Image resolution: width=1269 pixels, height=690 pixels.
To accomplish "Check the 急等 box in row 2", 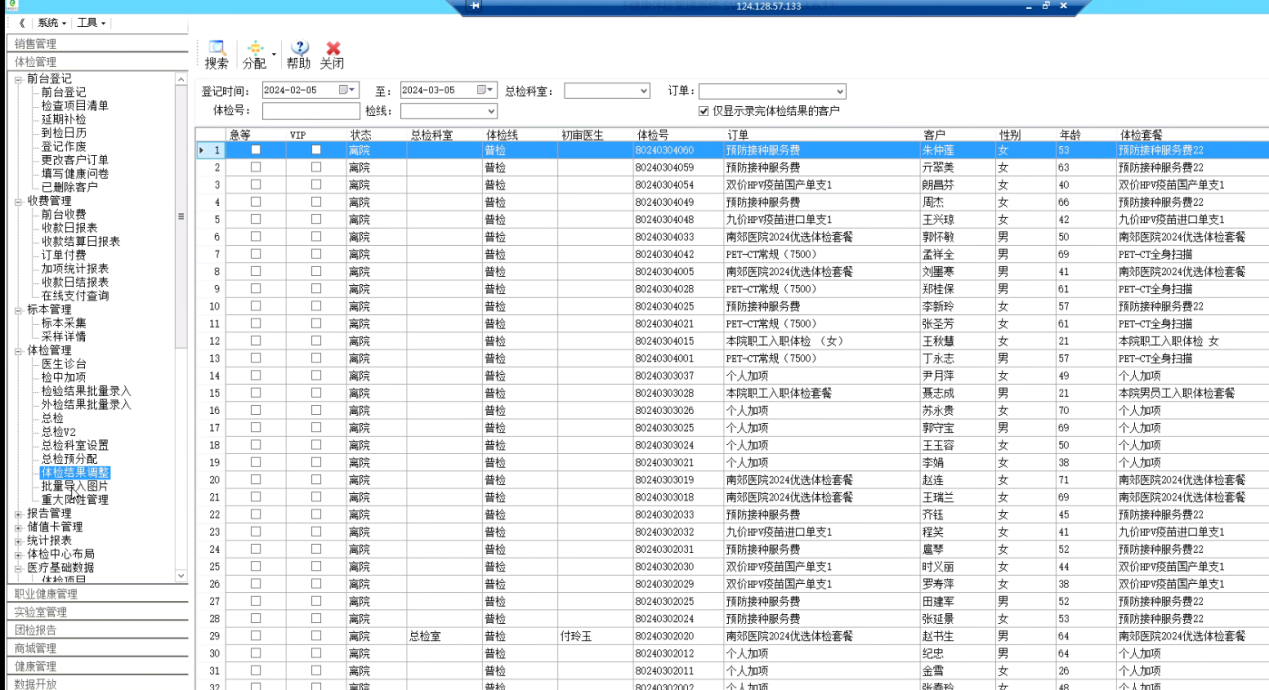I will [x=255, y=167].
